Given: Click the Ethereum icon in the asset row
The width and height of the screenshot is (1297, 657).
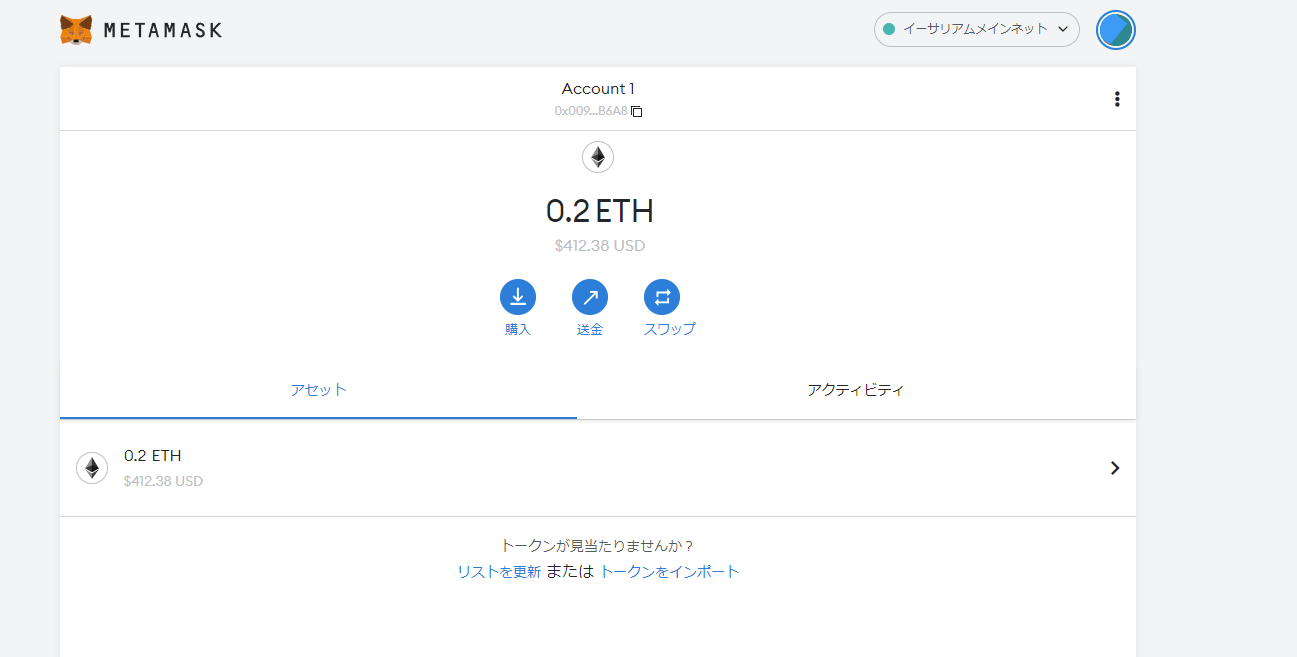Looking at the screenshot, I should 92,468.
